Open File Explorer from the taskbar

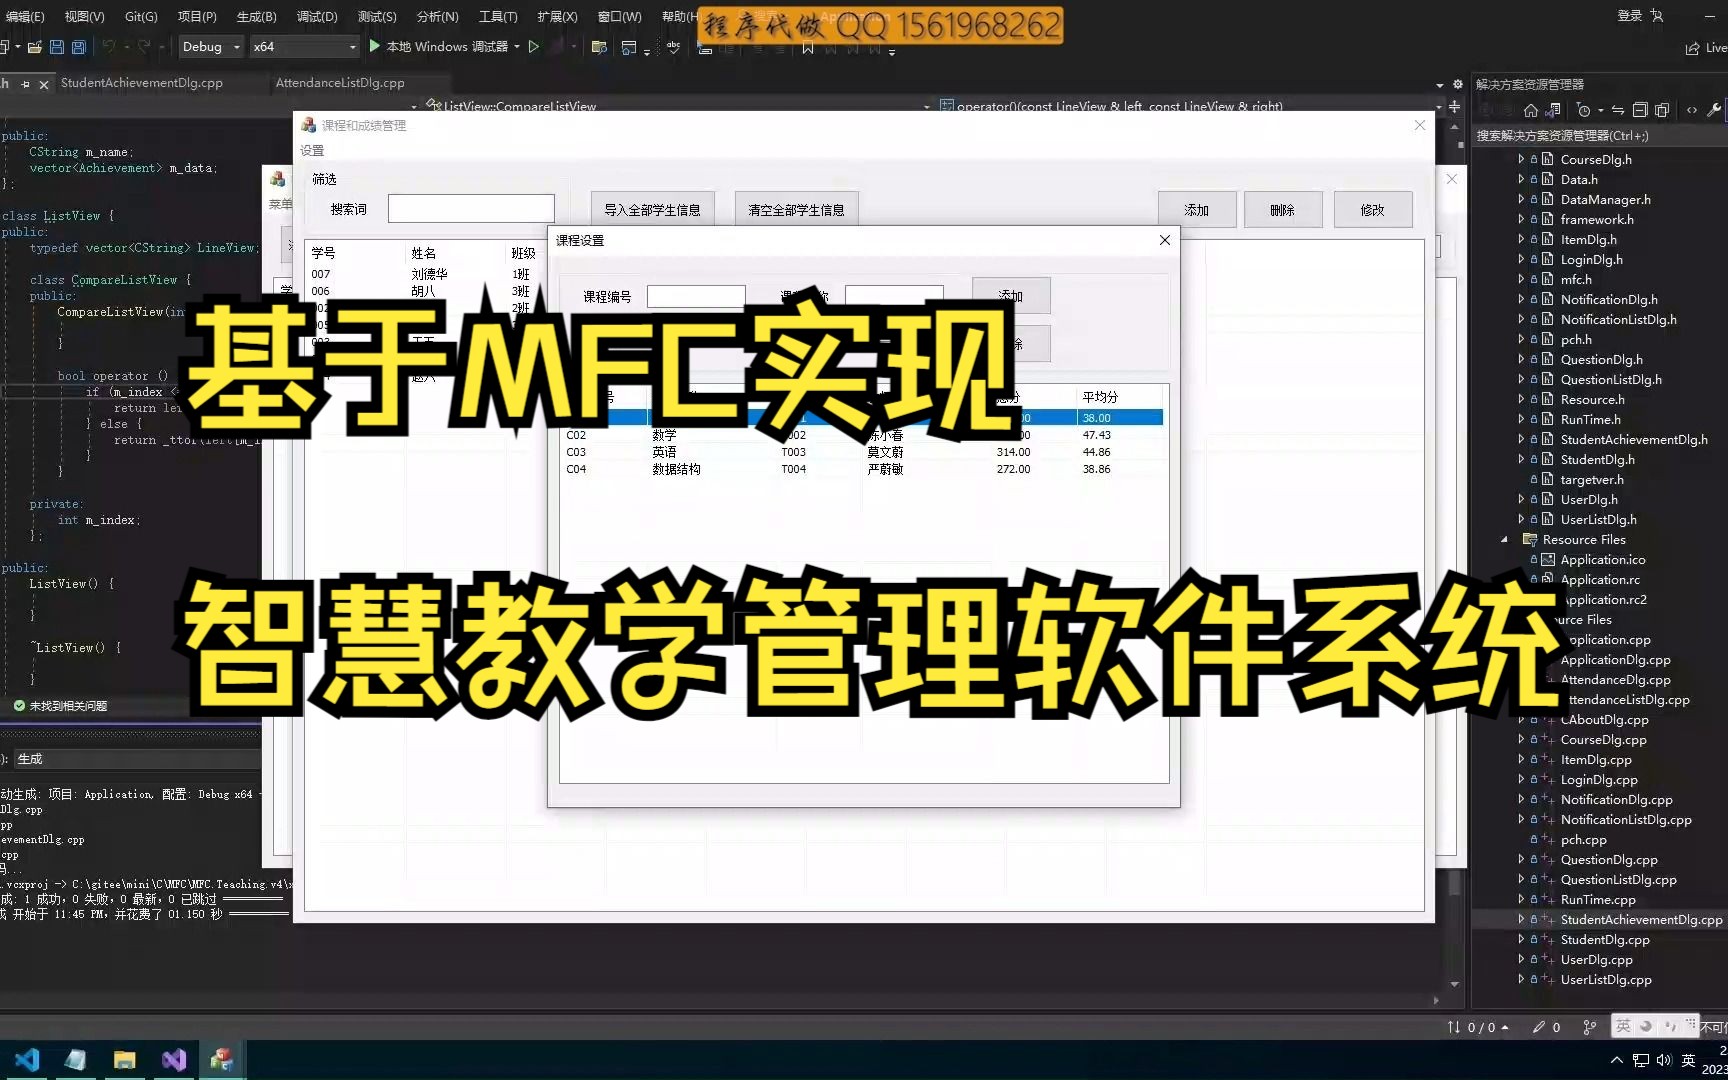tap(125, 1060)
